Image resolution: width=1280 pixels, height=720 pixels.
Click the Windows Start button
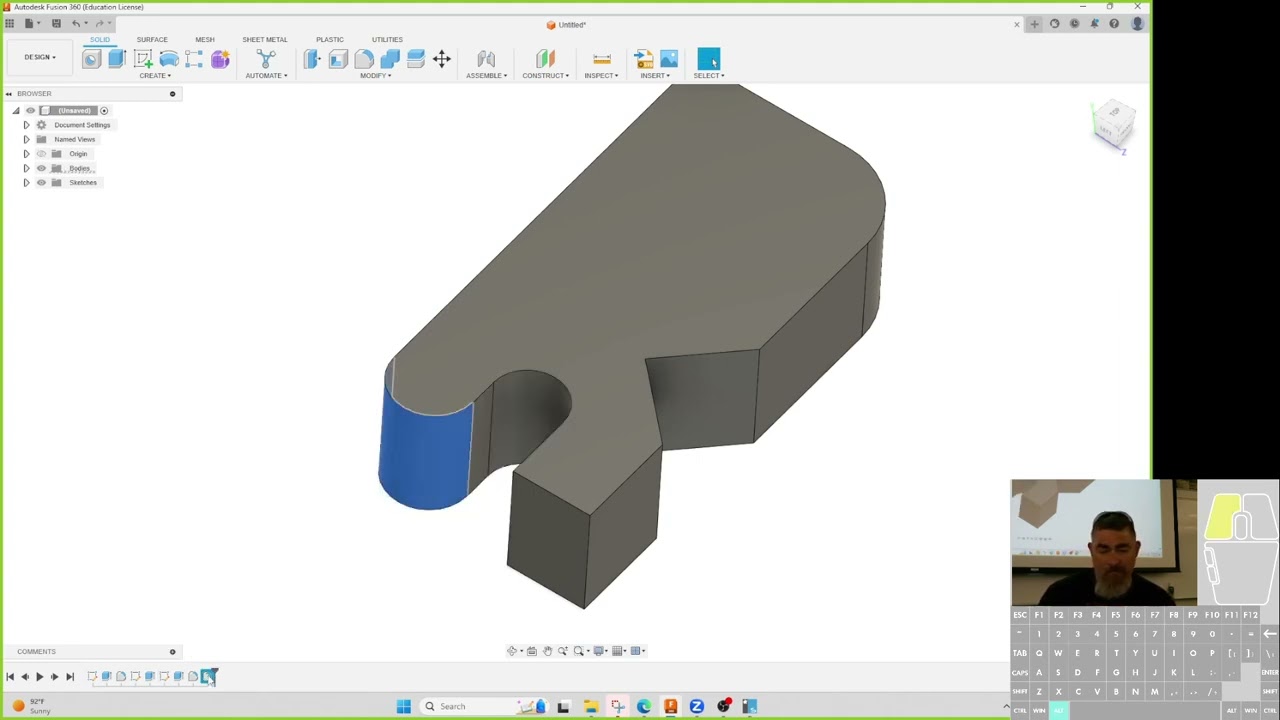pos(403,707)
